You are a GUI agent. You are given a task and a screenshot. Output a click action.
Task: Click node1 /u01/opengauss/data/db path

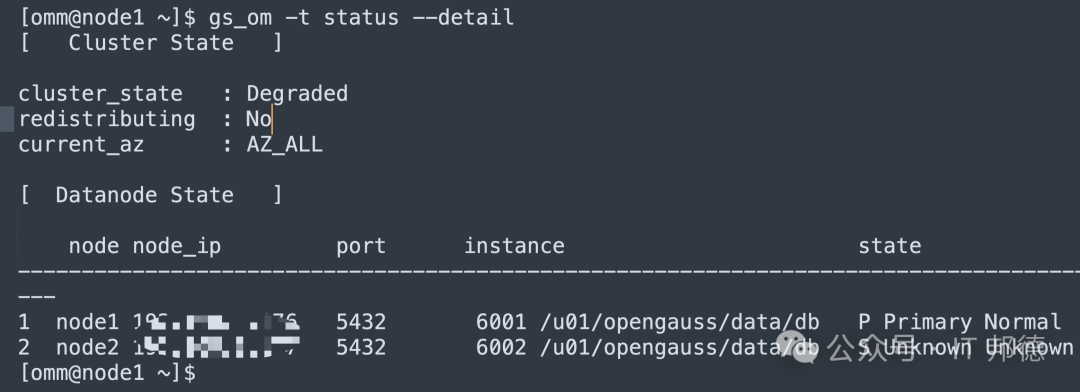pos(680,322)
